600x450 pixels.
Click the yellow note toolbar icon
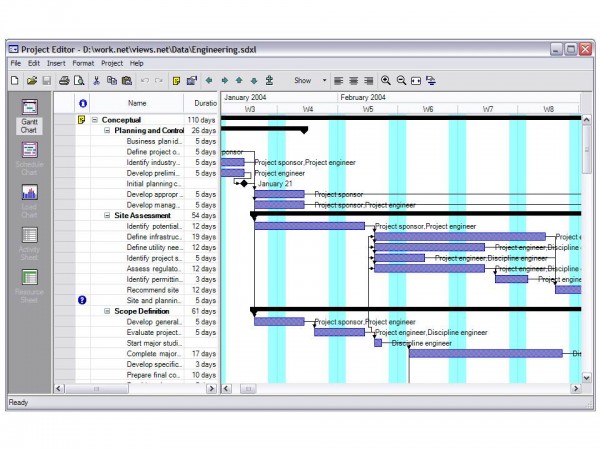pos(176,81)
